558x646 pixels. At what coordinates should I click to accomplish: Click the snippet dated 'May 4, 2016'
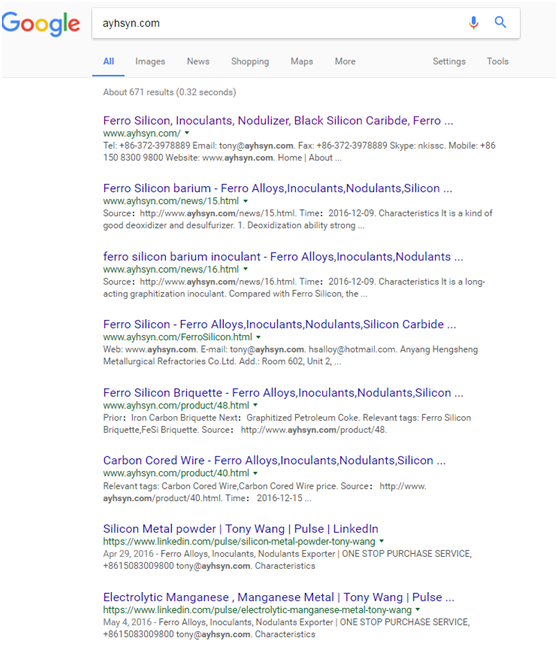click(286, 628)
